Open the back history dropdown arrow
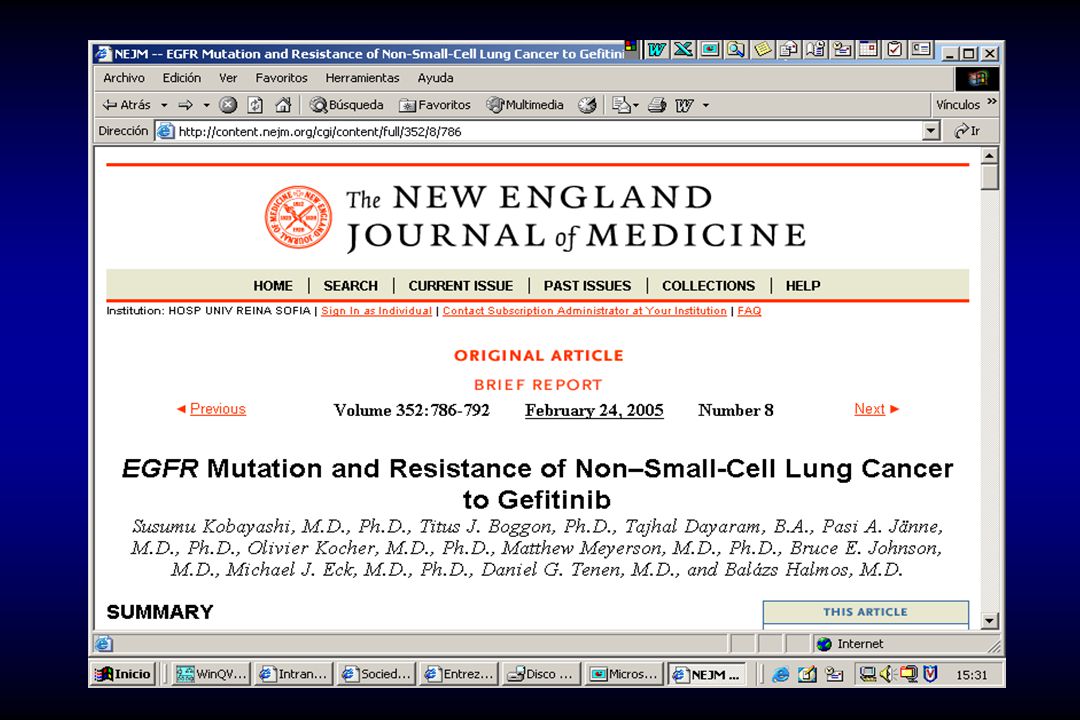 (164, 105)
